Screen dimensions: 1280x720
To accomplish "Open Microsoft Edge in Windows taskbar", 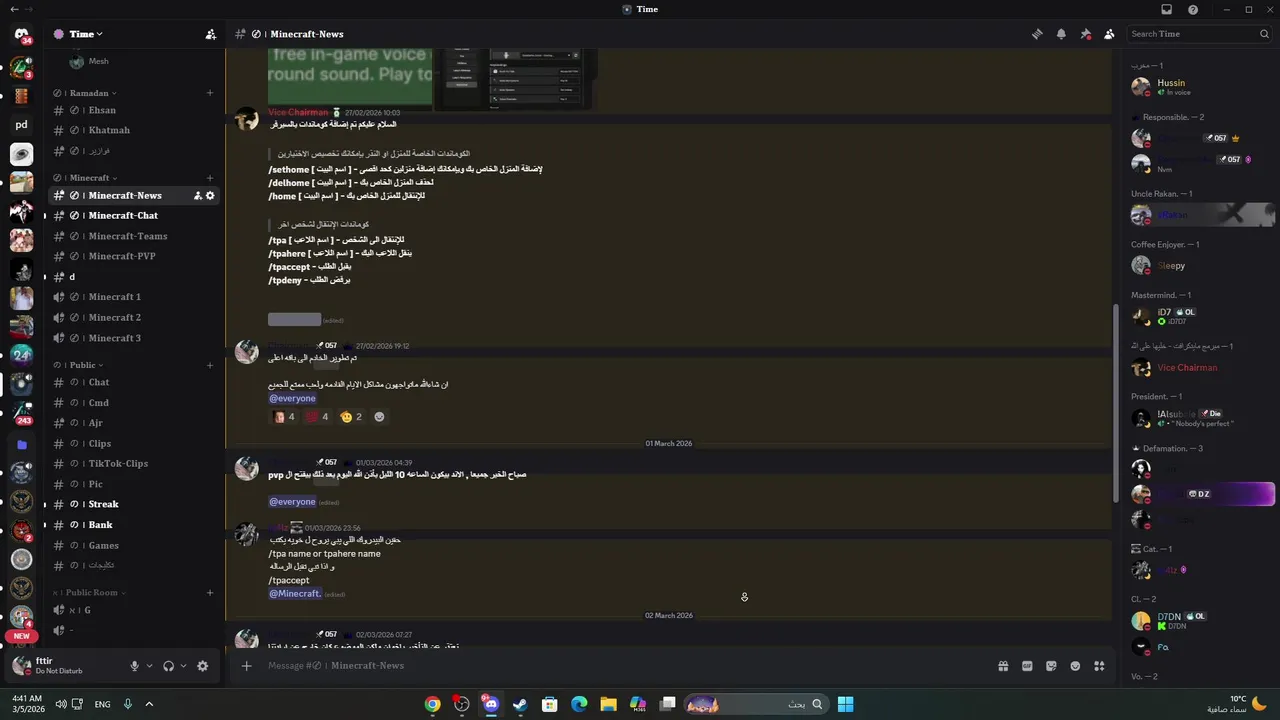I will point(579,704).
